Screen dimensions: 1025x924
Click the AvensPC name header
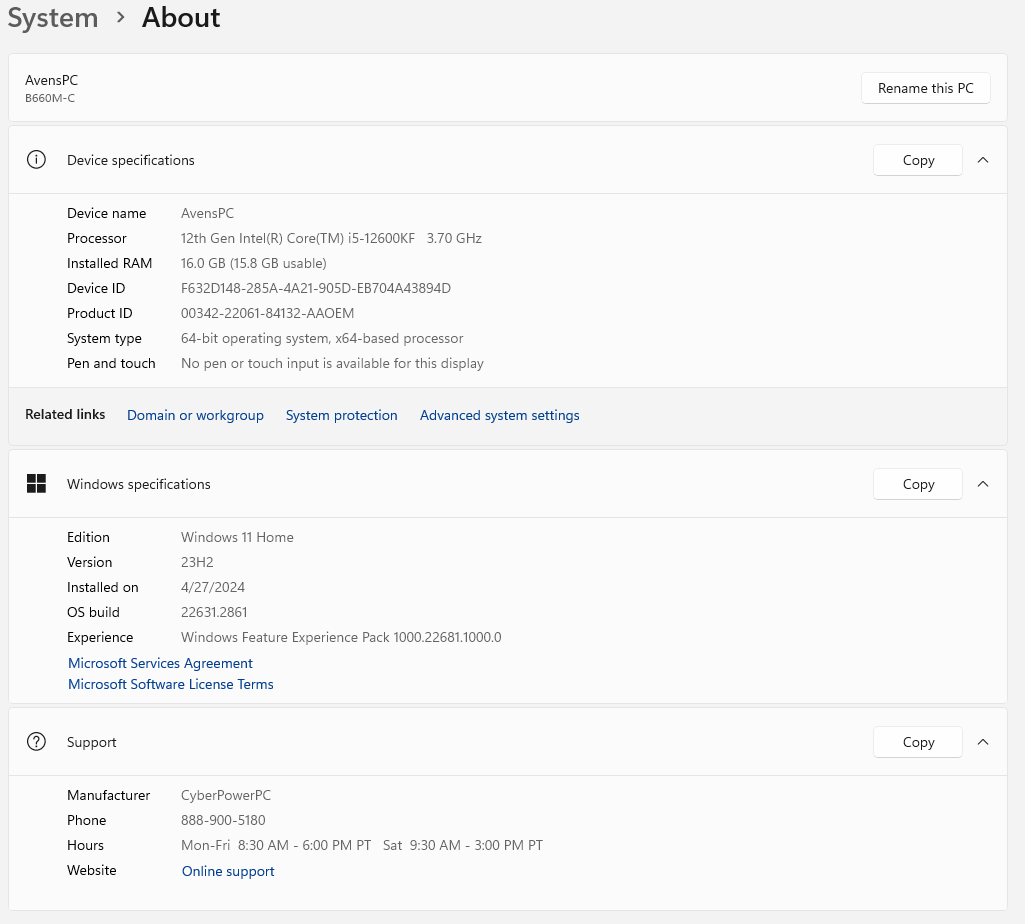(51, 80)
